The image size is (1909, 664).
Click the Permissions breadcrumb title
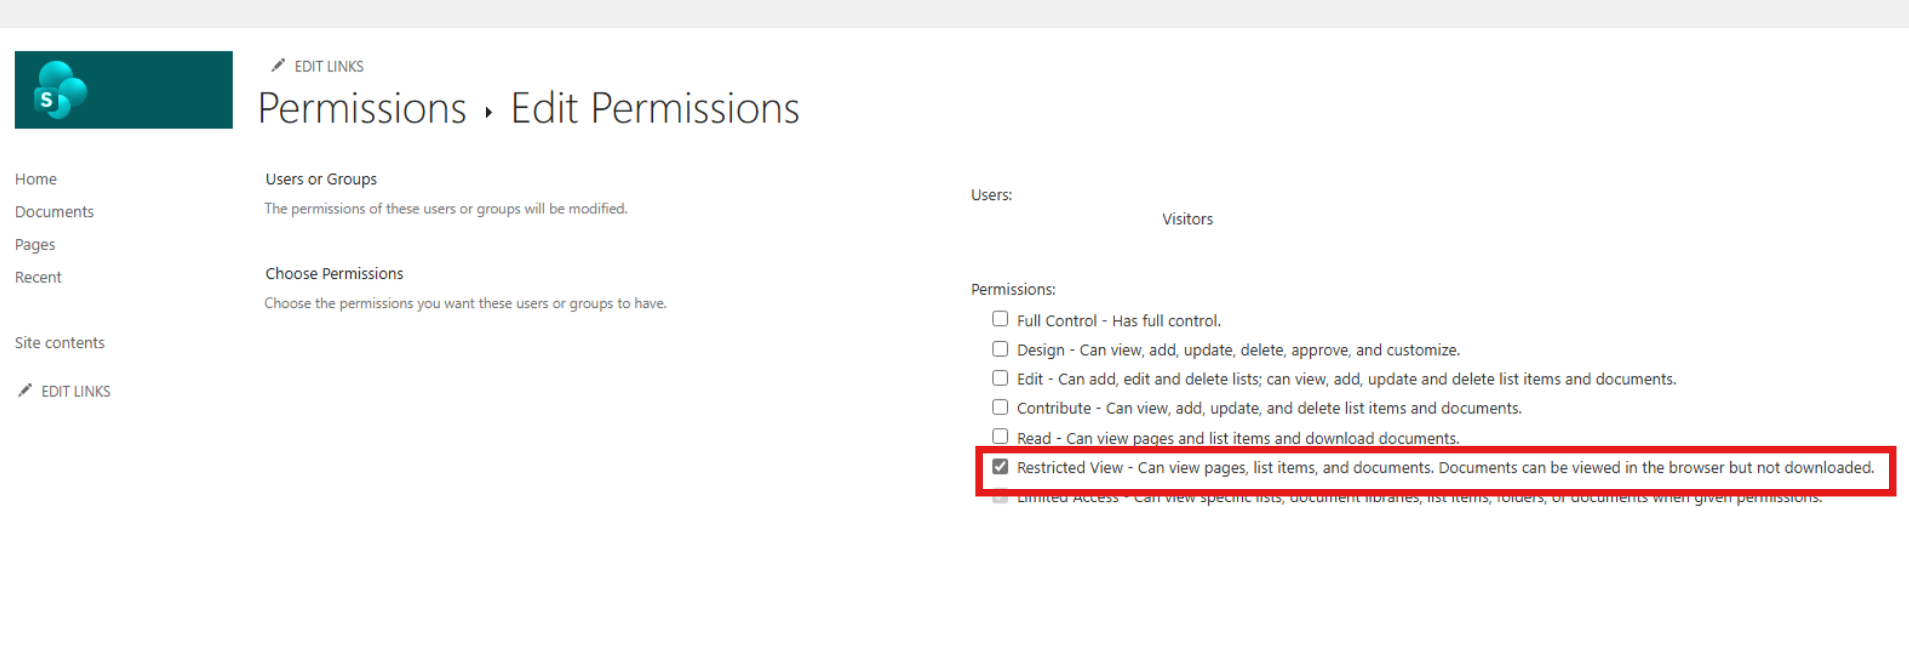(x=362, y=108)
